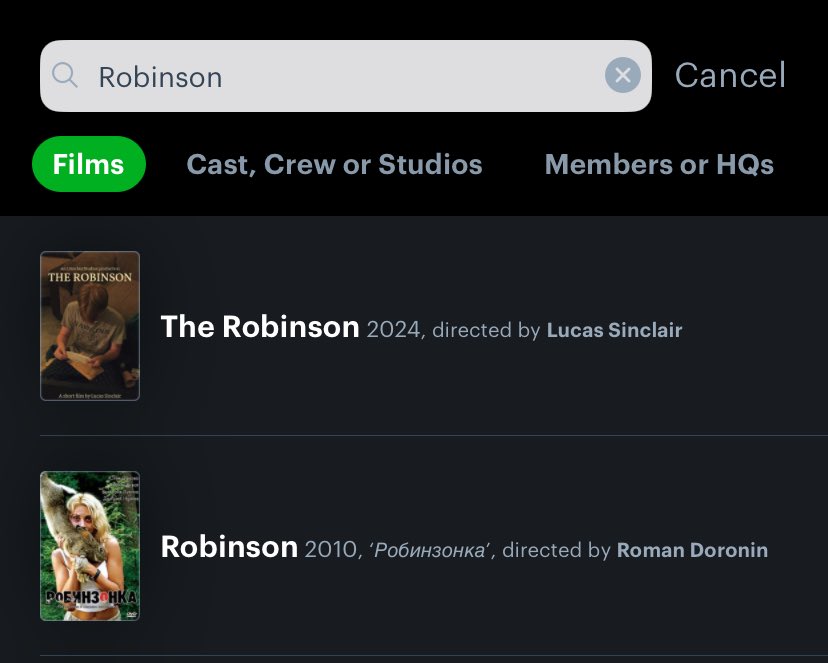Cancel the current search
This screenshot has height=663, width=828.
(x=729, y=74)
